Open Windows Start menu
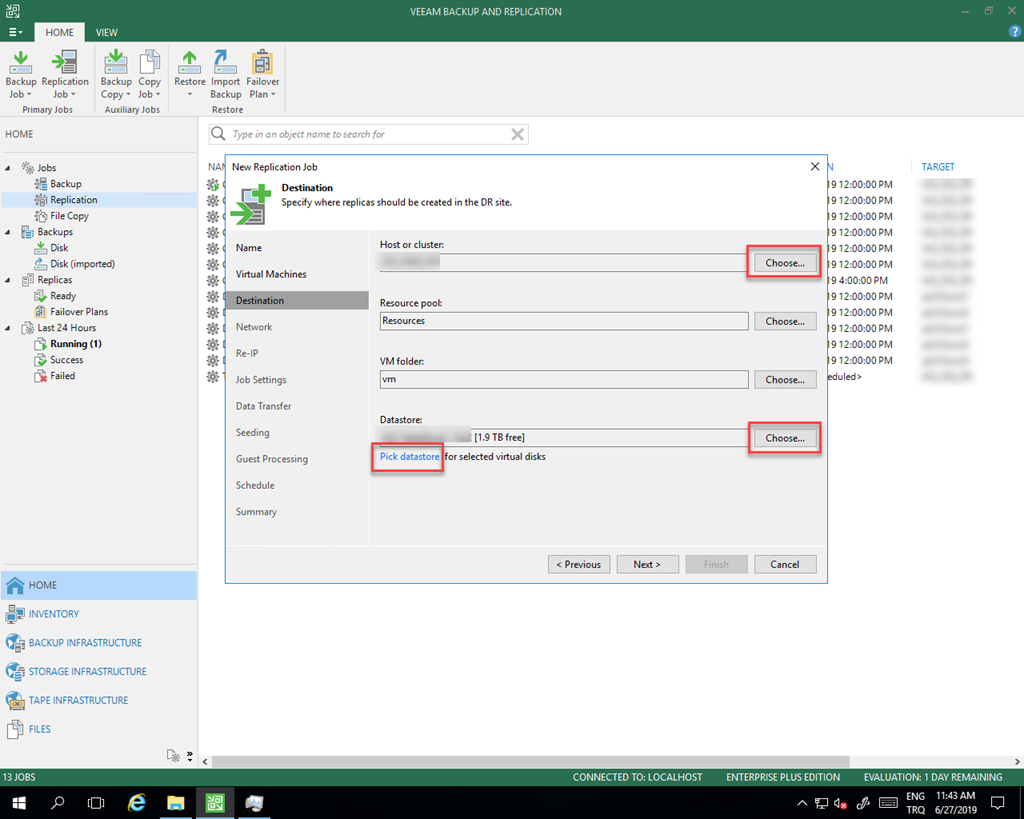 [18, 803]
